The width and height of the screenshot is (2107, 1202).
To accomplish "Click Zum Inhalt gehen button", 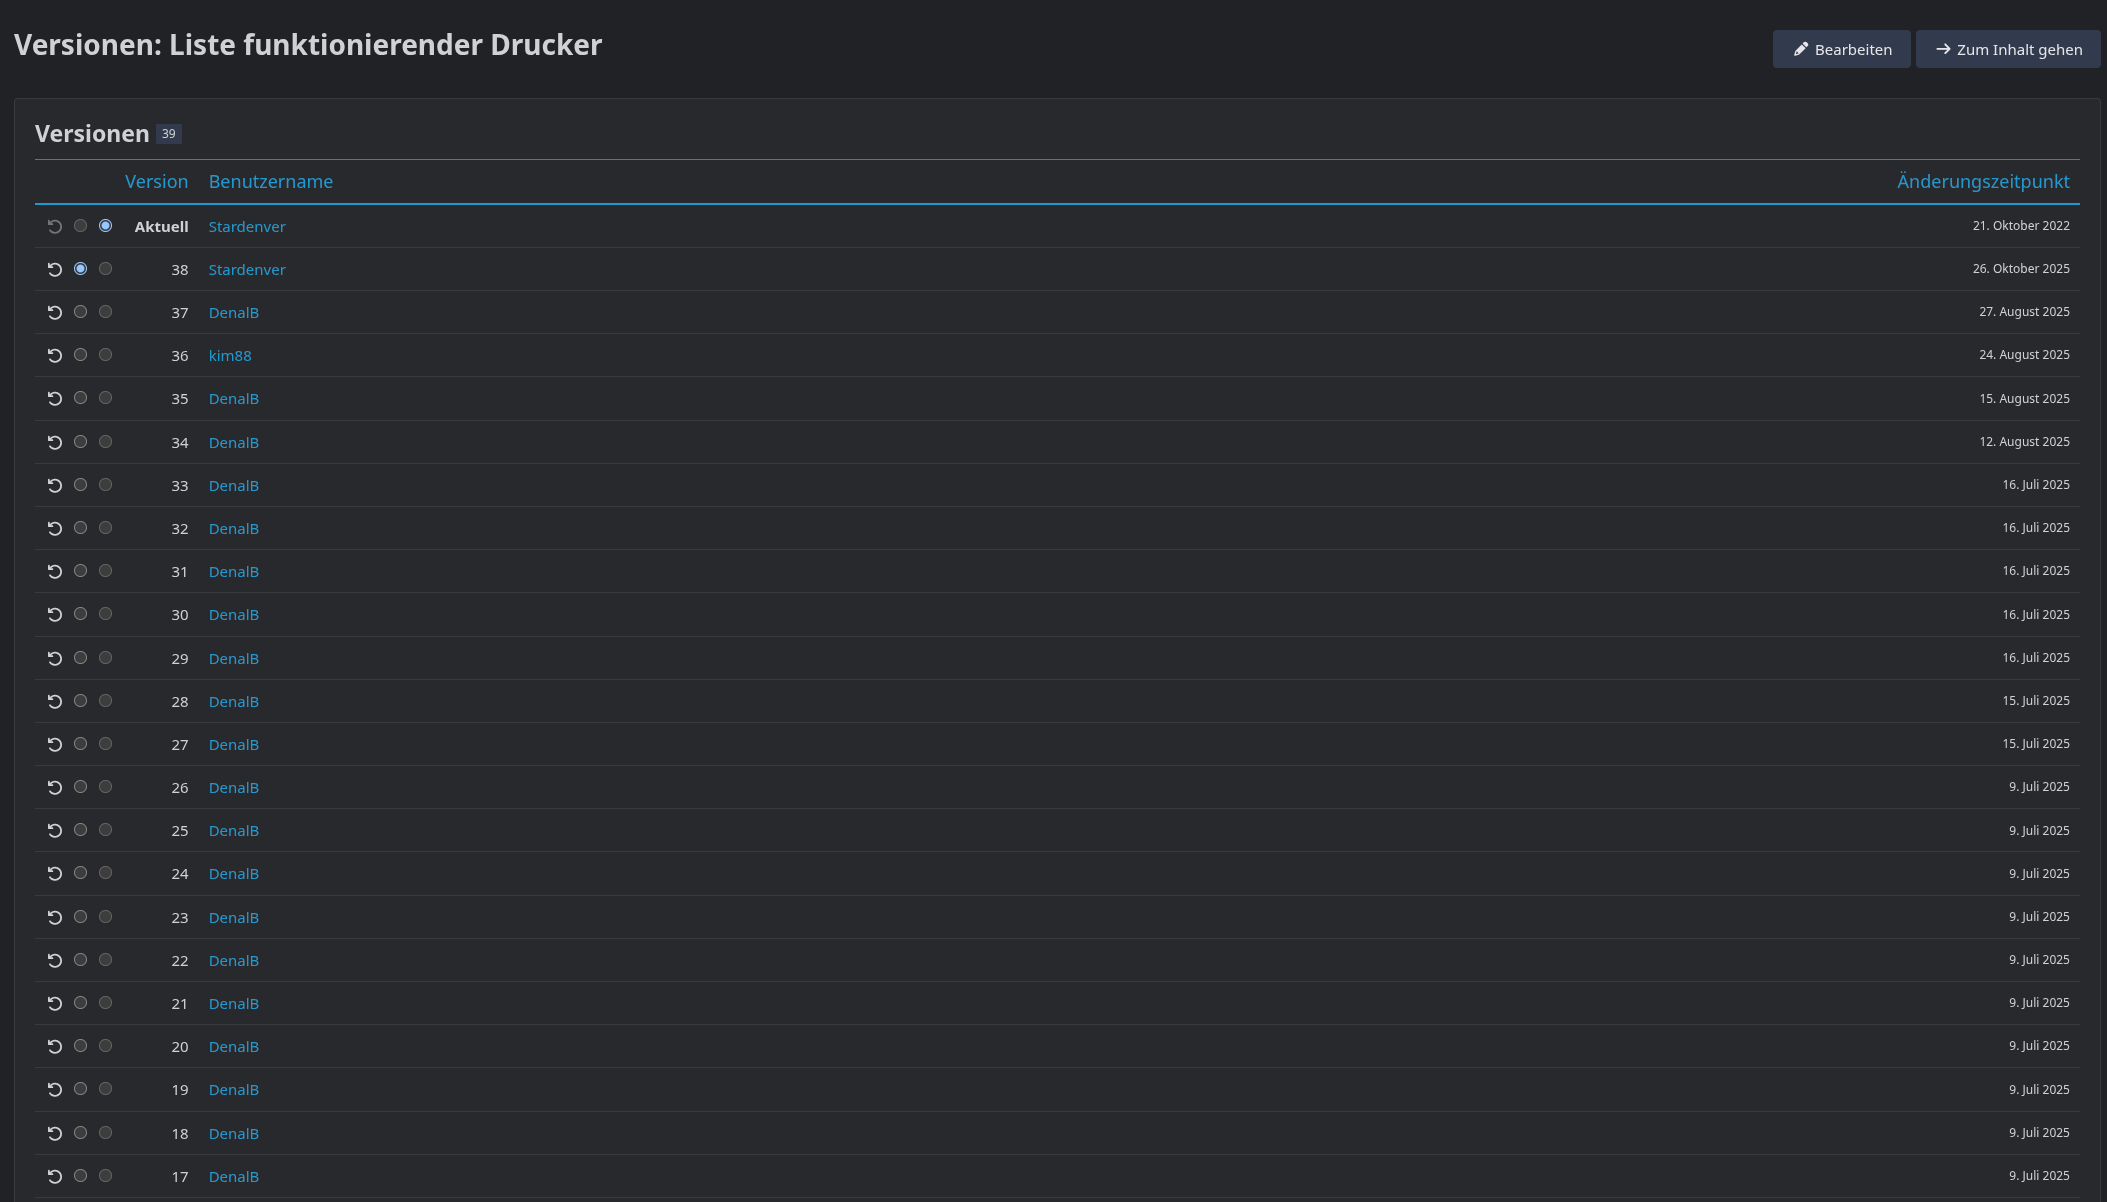I will click(2008, 50).
